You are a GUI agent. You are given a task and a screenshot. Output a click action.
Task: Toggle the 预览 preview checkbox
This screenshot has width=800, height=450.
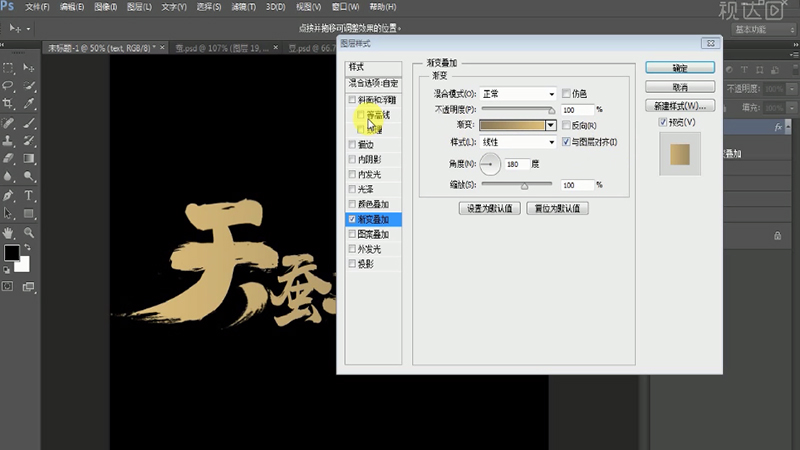662,122
